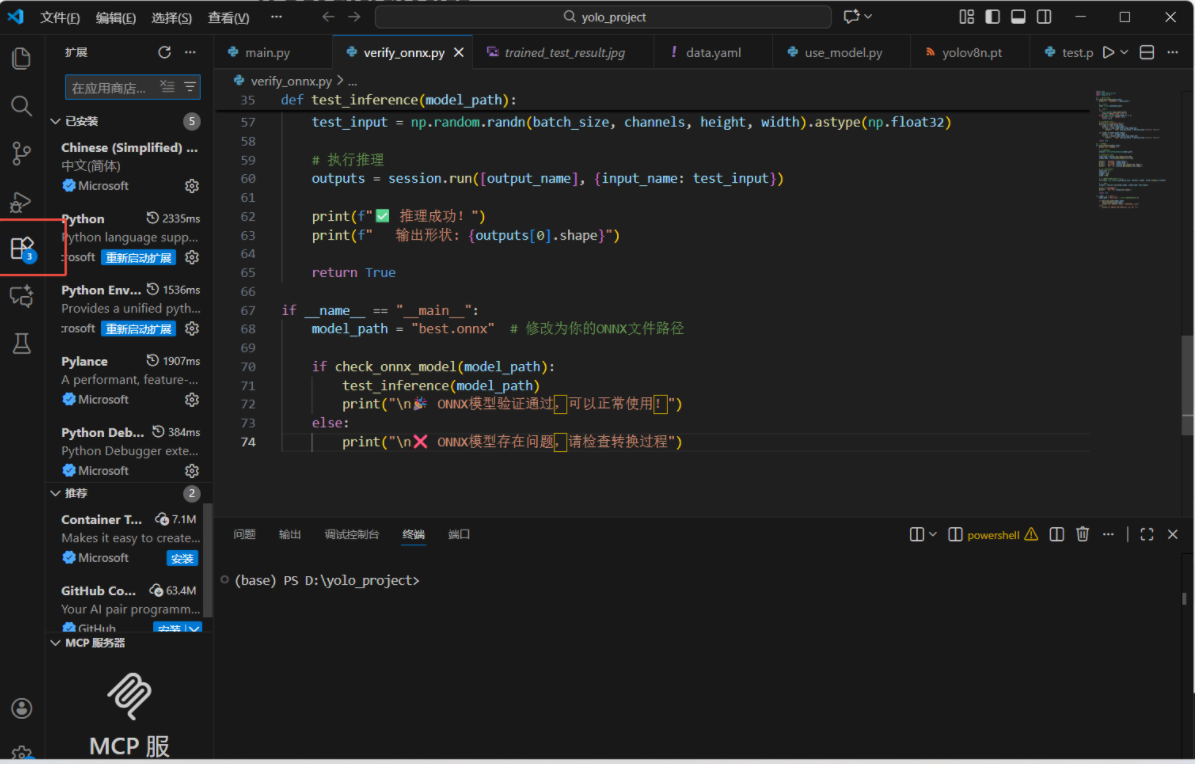Toggle primary sidebar visibility
The image size is (1196, 764).
[x=992, y=17]
